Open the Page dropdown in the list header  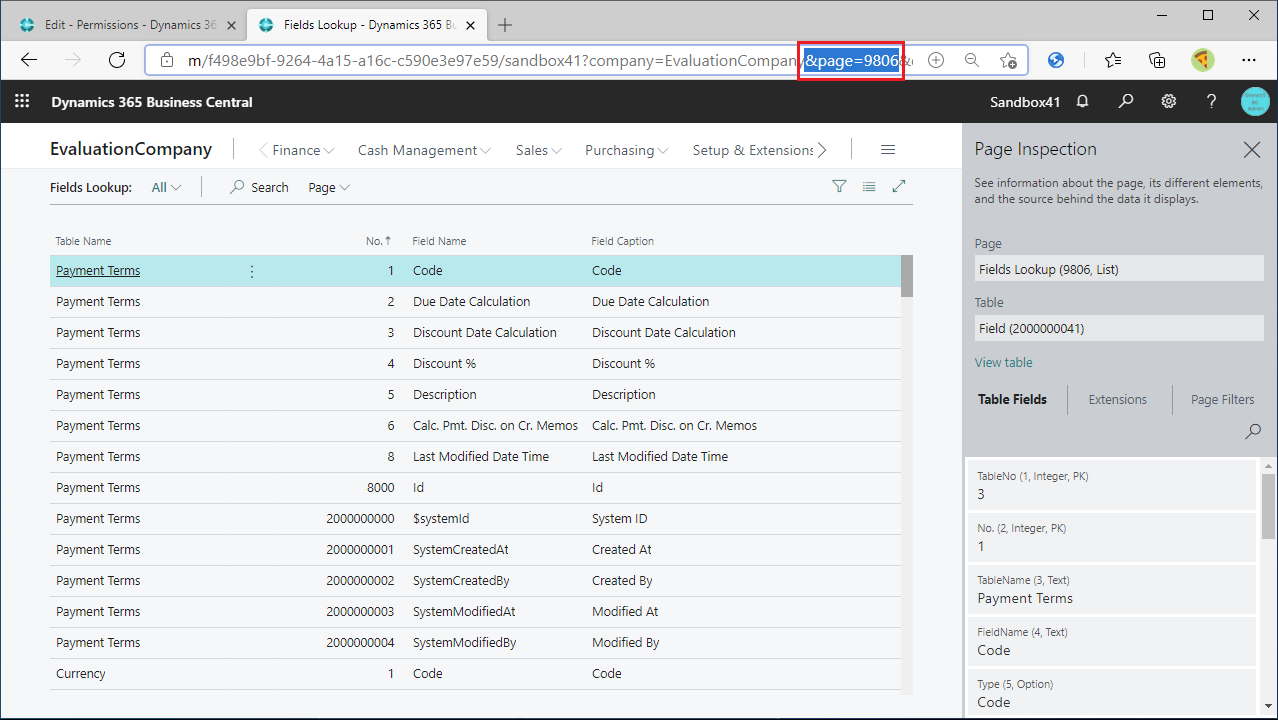328,187
